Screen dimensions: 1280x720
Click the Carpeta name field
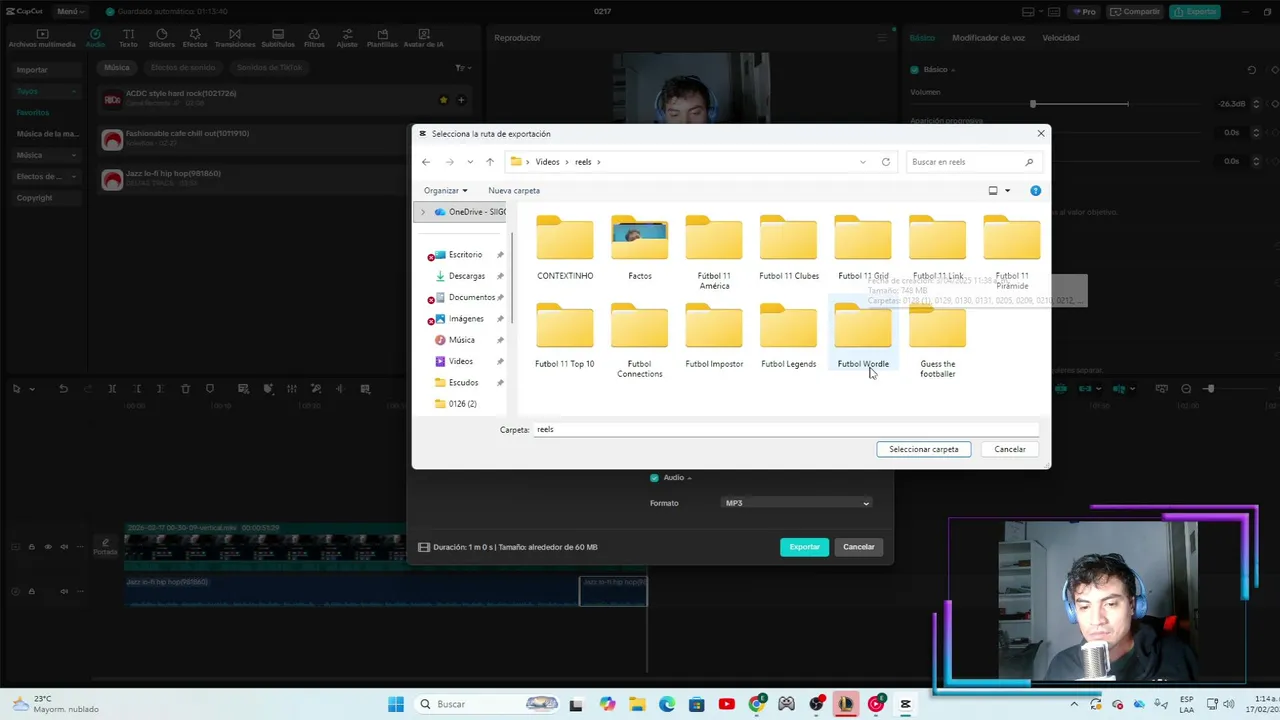[x=786, y=429]
